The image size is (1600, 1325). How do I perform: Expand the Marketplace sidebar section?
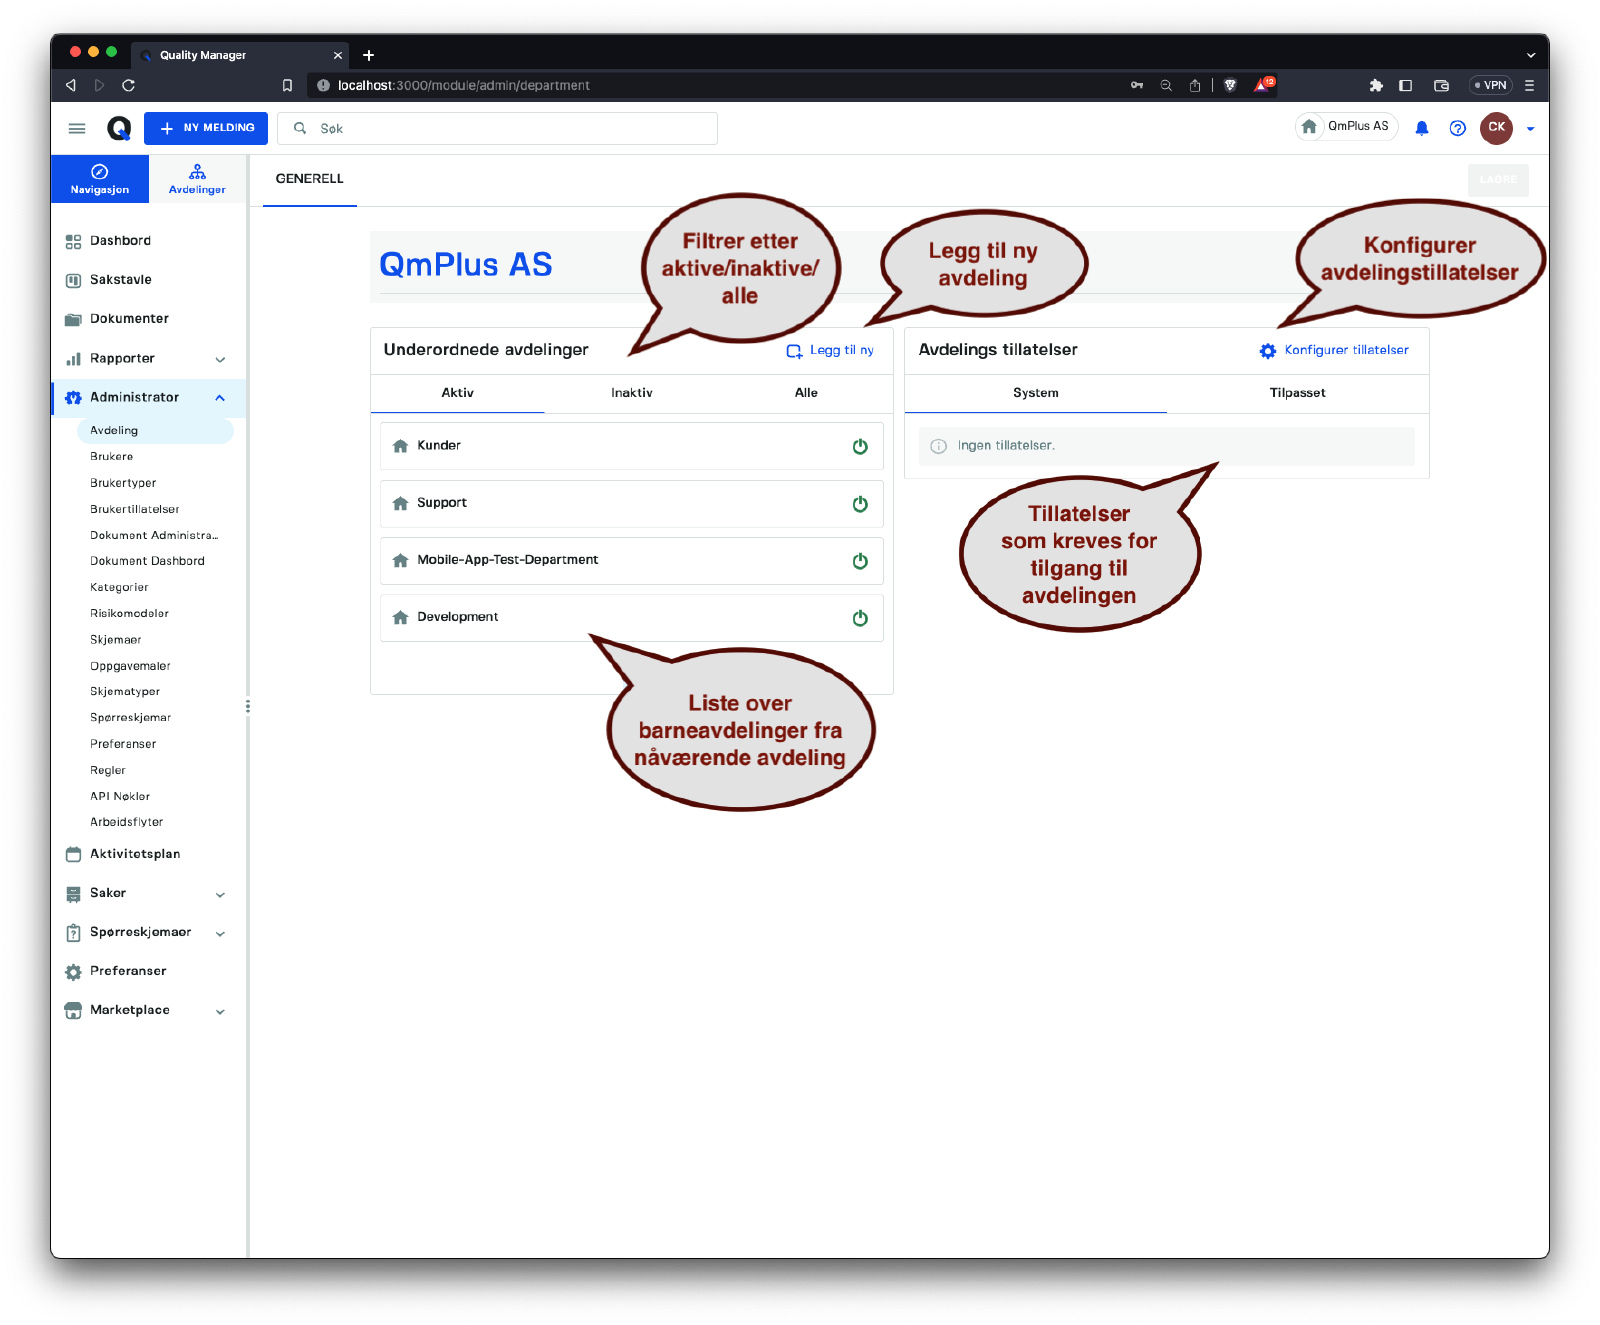220,1011
